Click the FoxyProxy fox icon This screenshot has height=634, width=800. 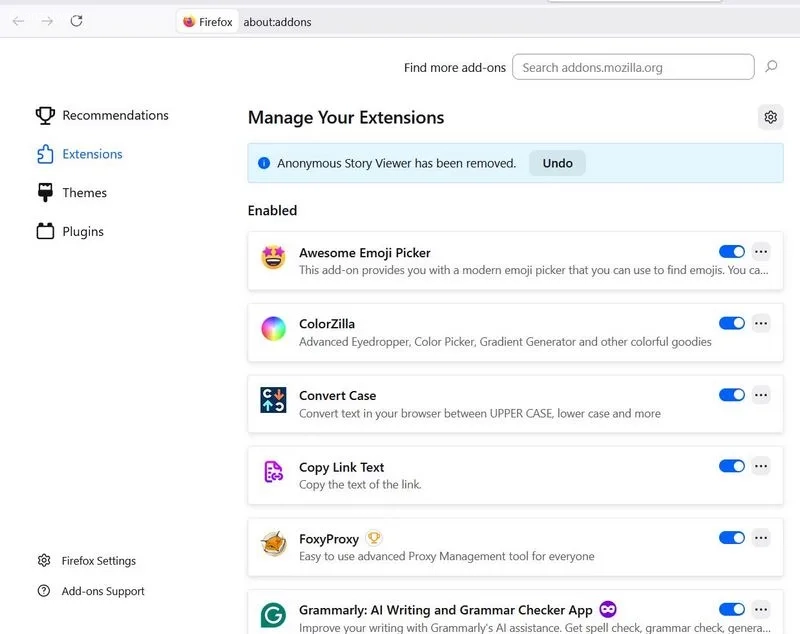click(273, 543)
